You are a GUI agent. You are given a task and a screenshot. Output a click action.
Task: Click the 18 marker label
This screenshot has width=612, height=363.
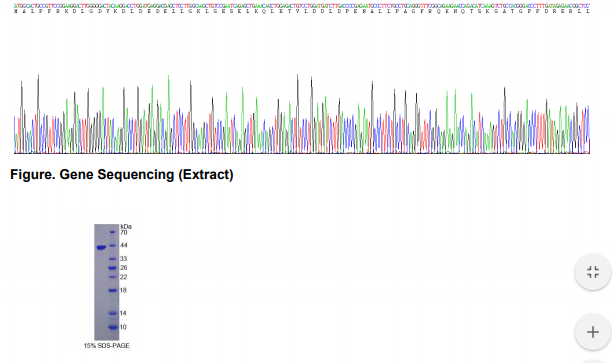click(x=123, y=290)
